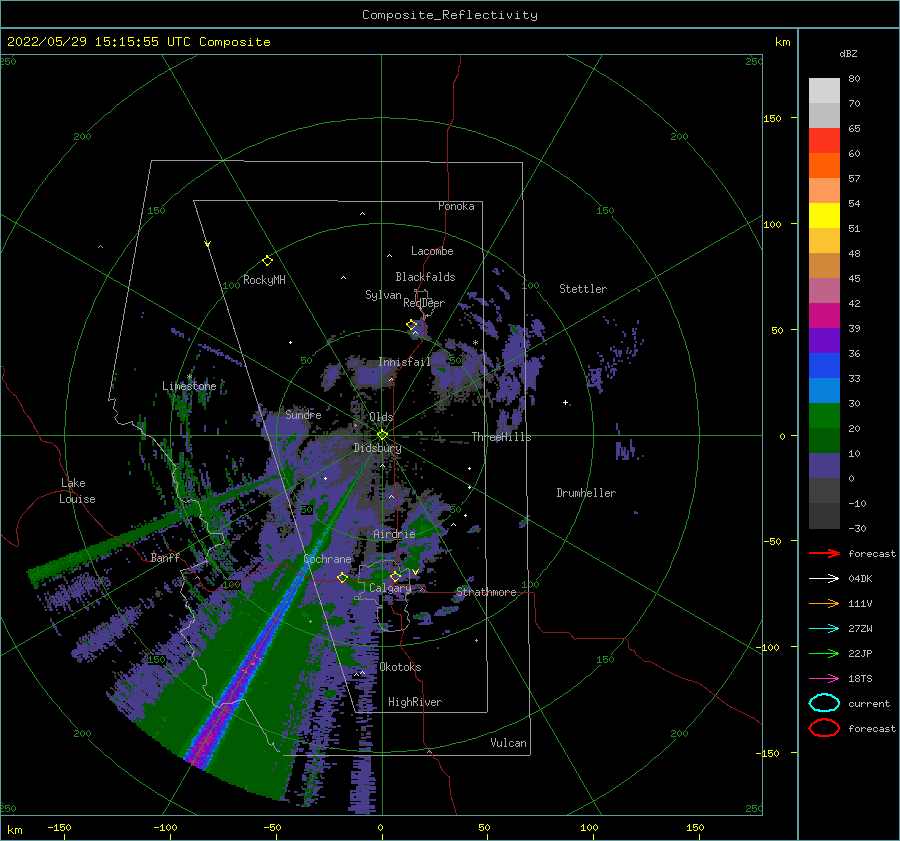
Task: Click the Sundre town label
Action: pyautogui.click(x=304, y=414)
